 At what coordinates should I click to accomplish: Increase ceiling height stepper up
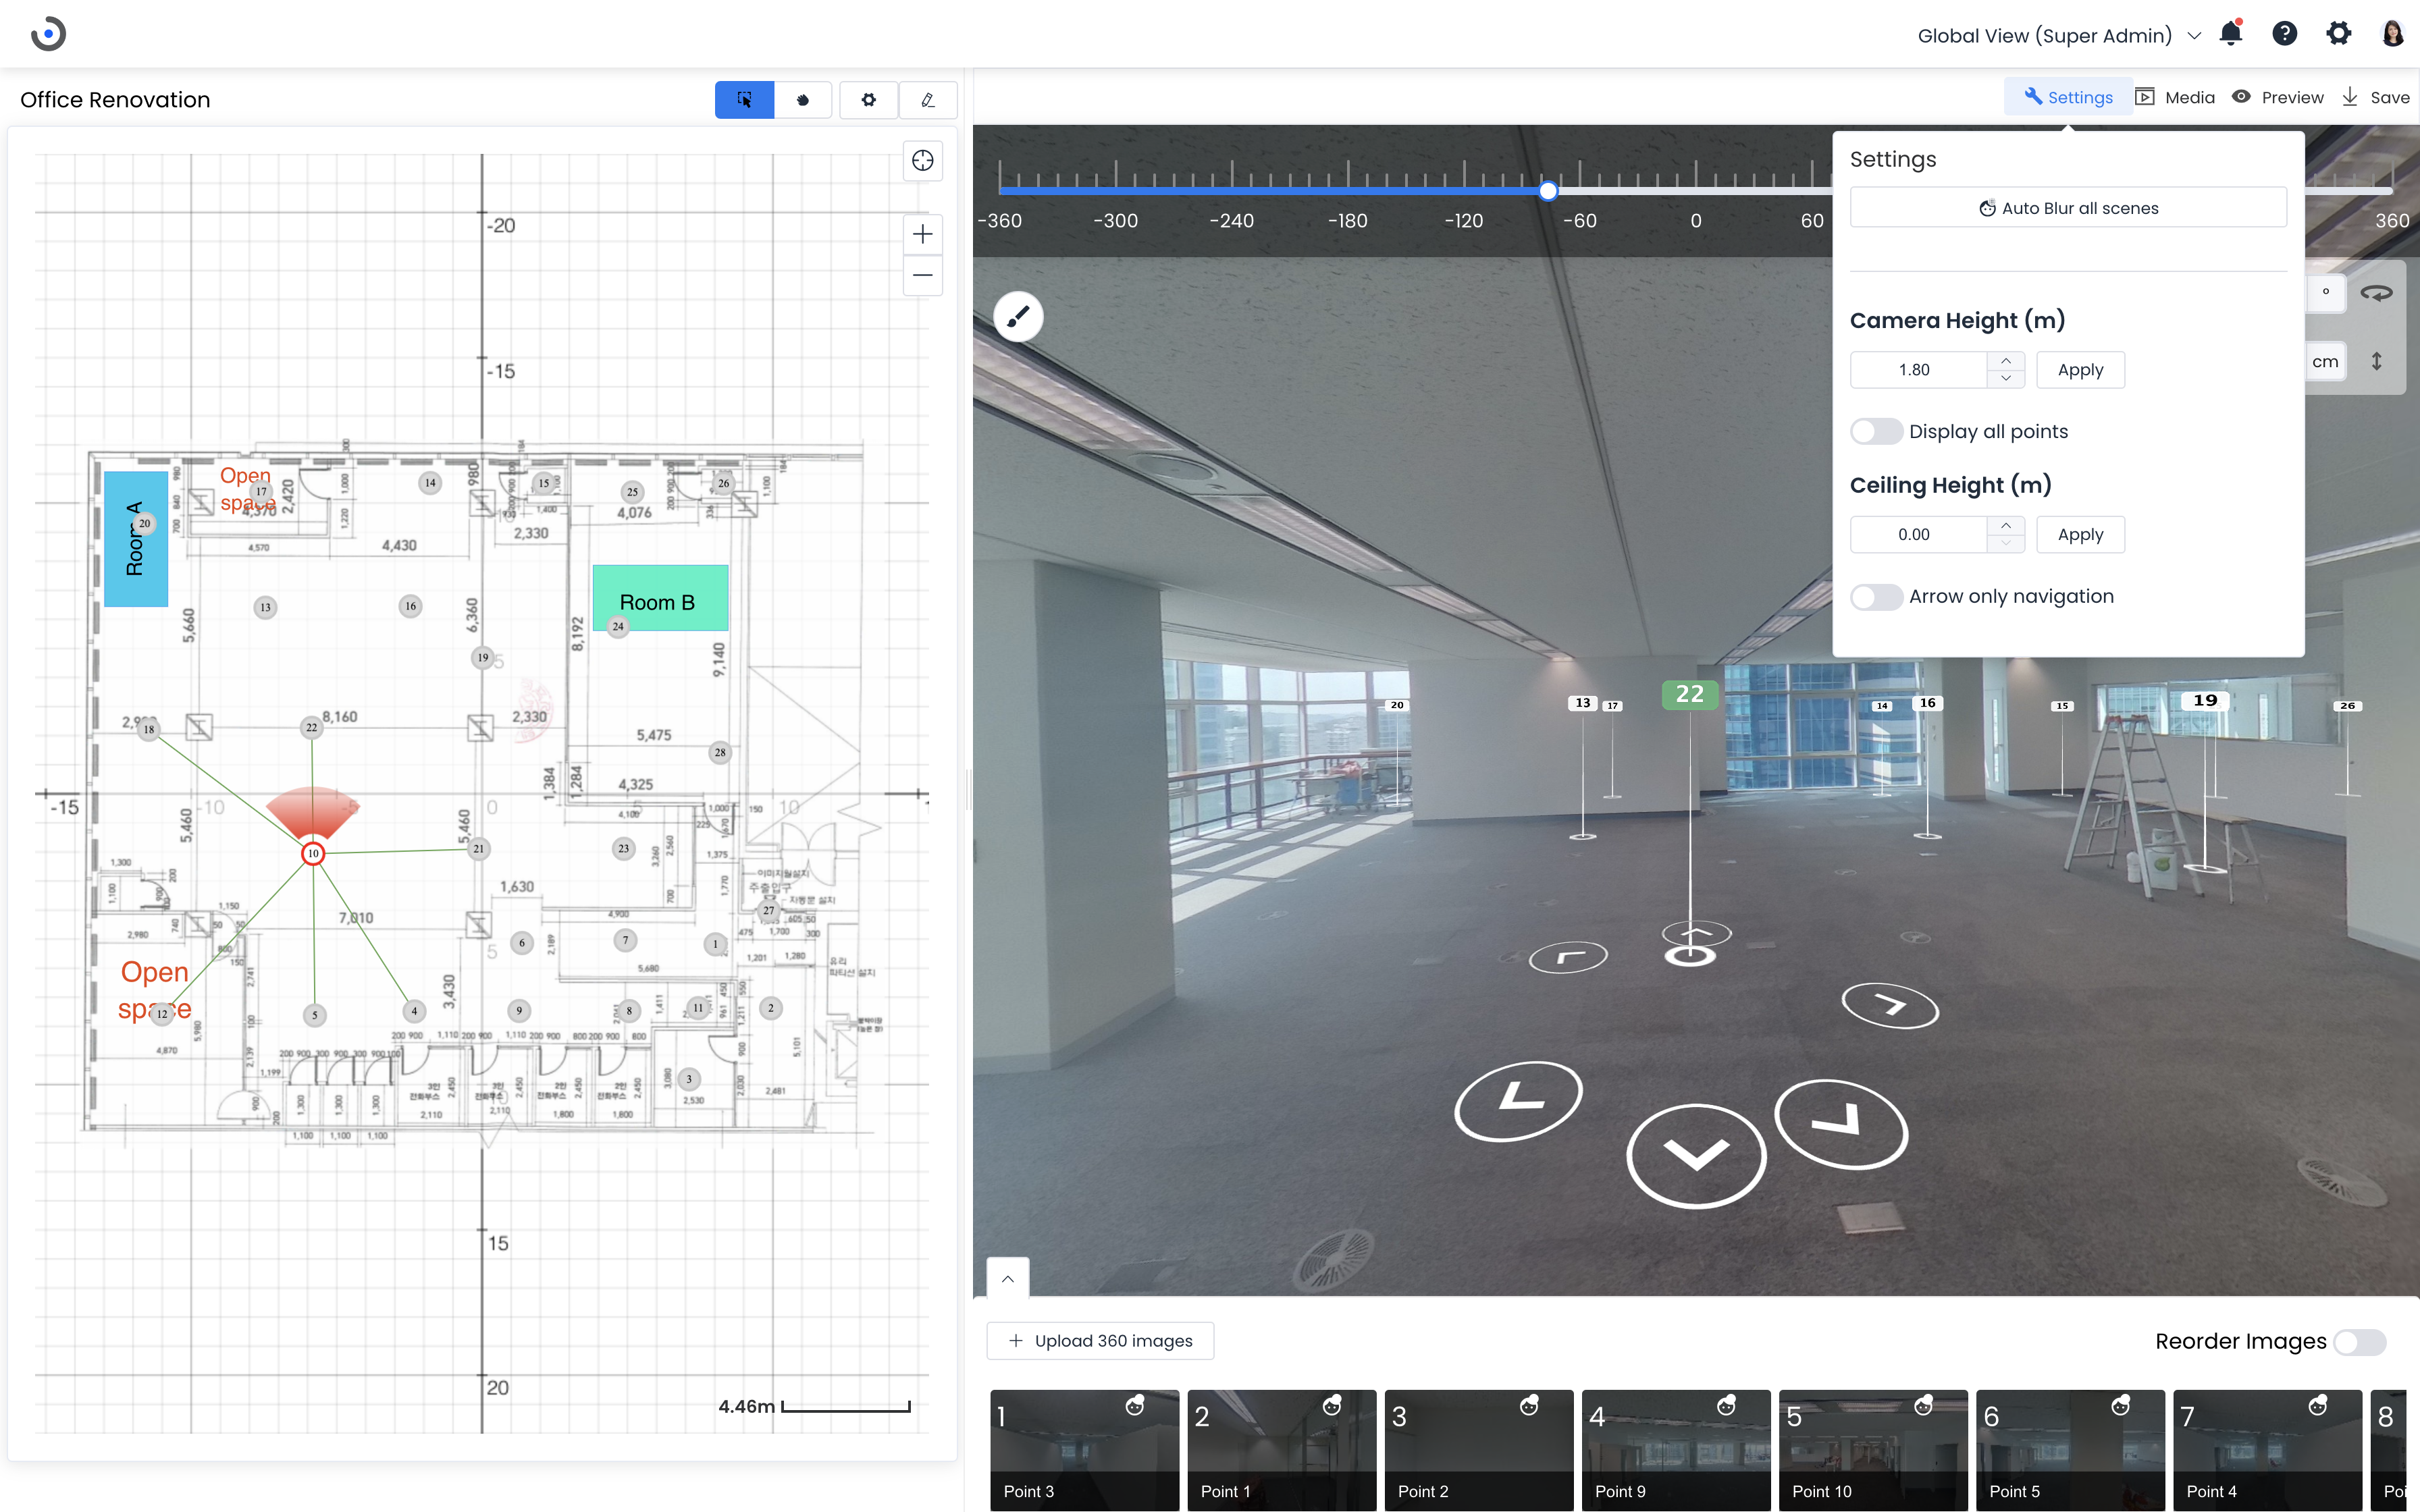pos(2005,526)
